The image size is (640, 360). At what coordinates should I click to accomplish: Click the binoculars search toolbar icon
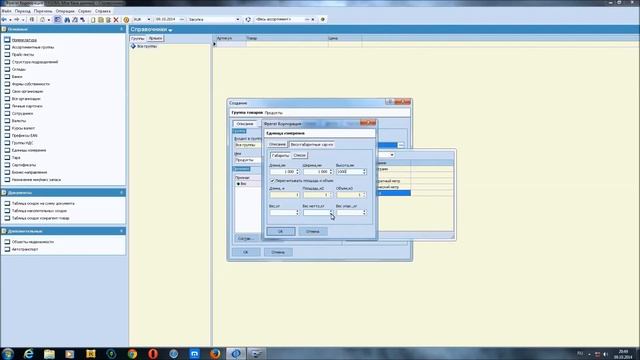tap(67, 20)
